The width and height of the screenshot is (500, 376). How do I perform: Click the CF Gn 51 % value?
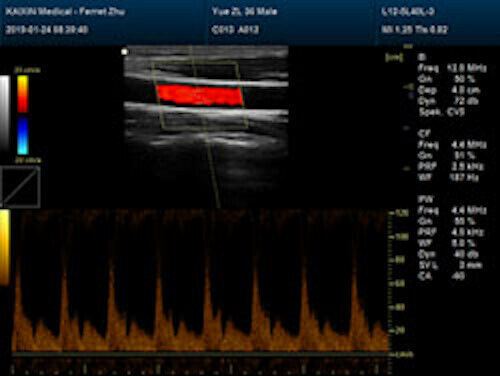point(465,155)
